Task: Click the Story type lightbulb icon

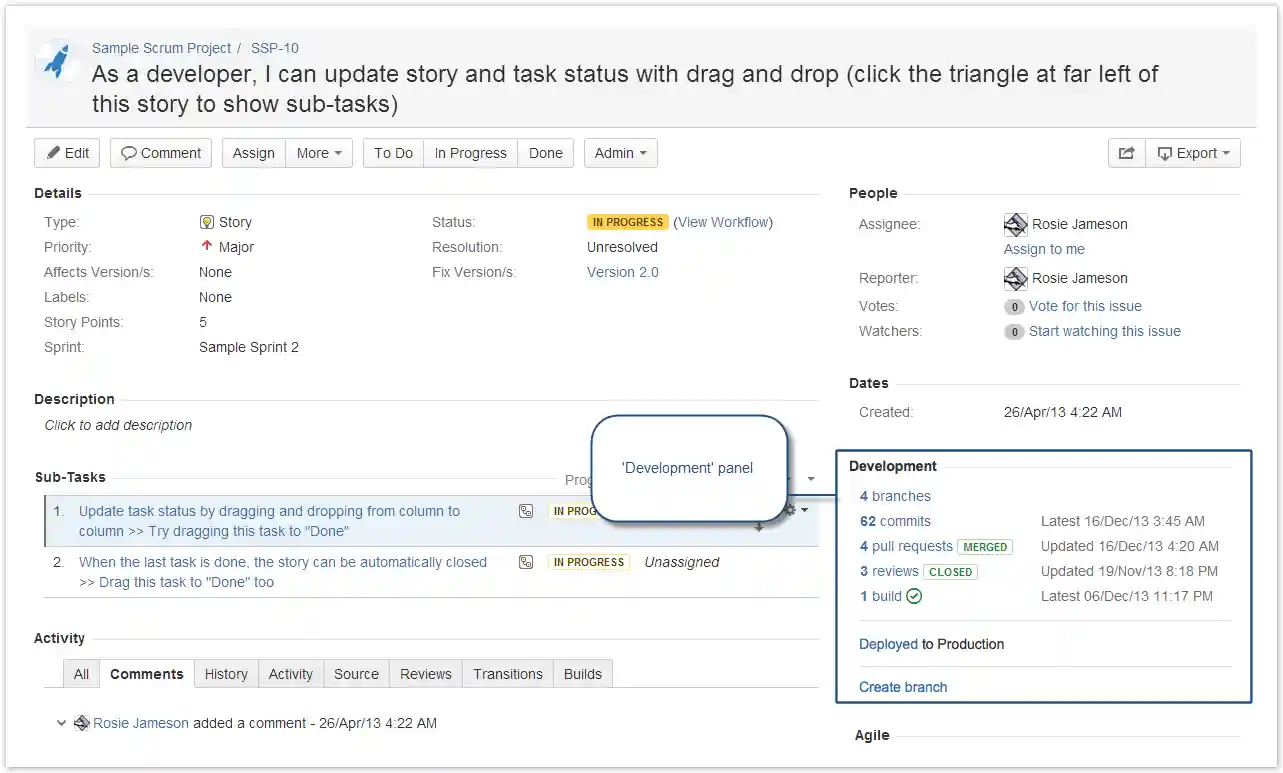Action: (x=207, y=221)
